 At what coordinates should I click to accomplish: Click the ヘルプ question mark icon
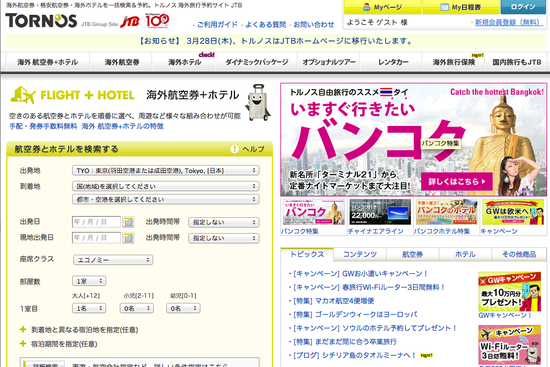click(234, 149)
